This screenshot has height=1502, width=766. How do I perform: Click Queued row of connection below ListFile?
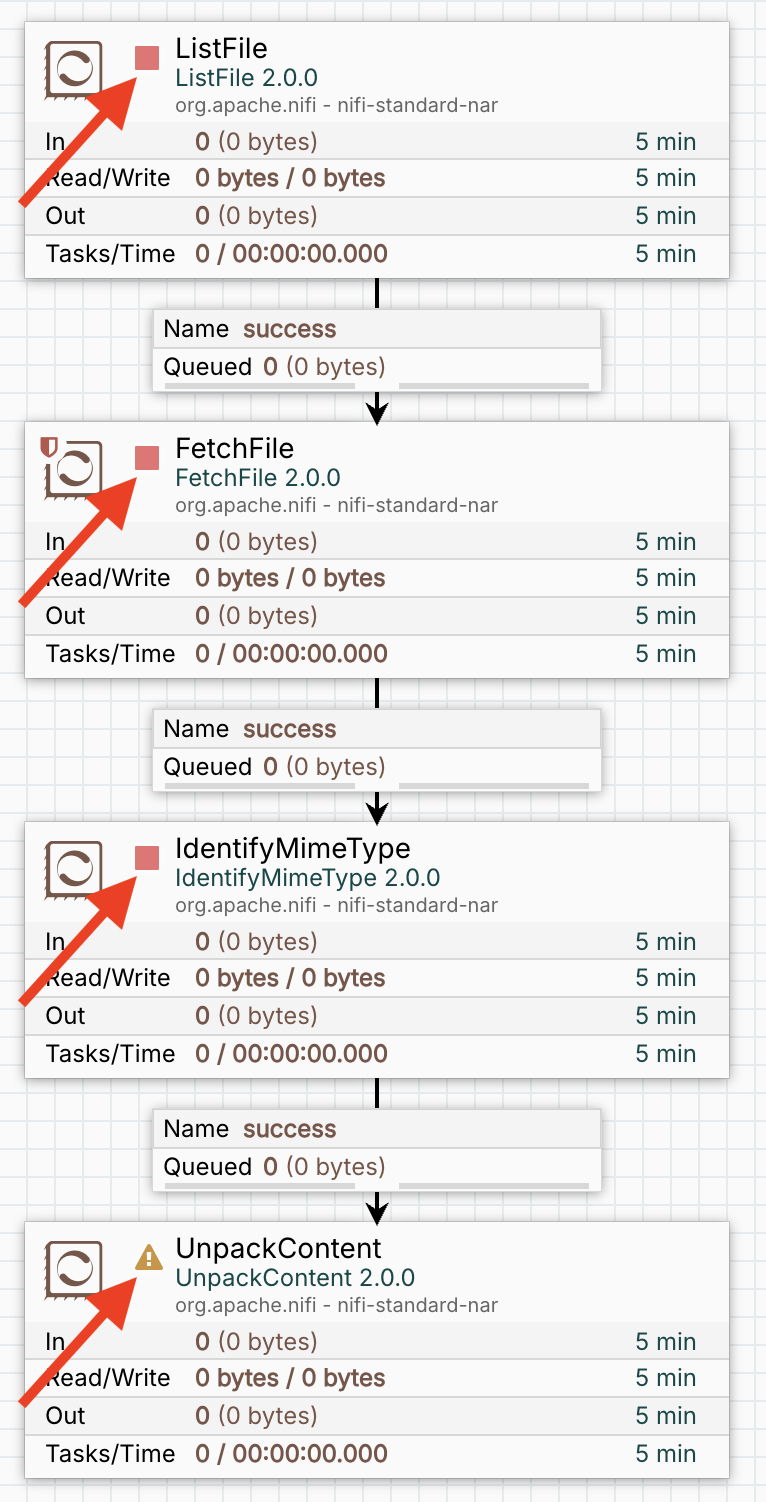(376, 367)
